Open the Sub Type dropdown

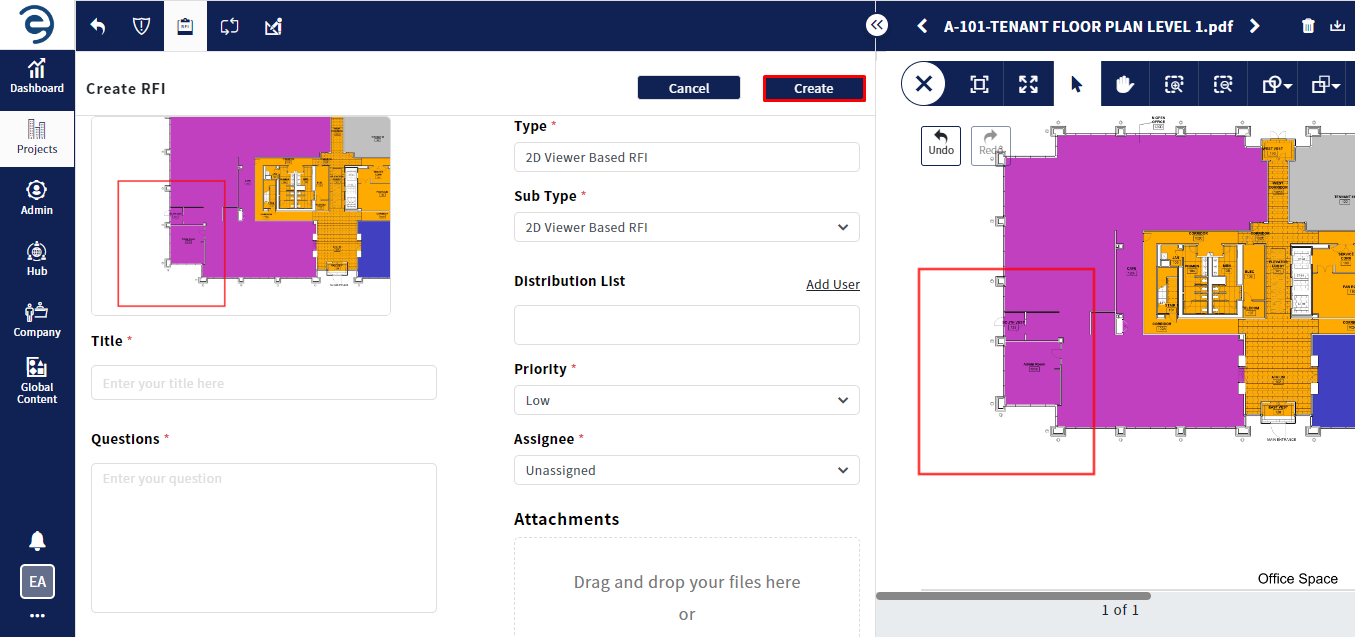point(686,227)
